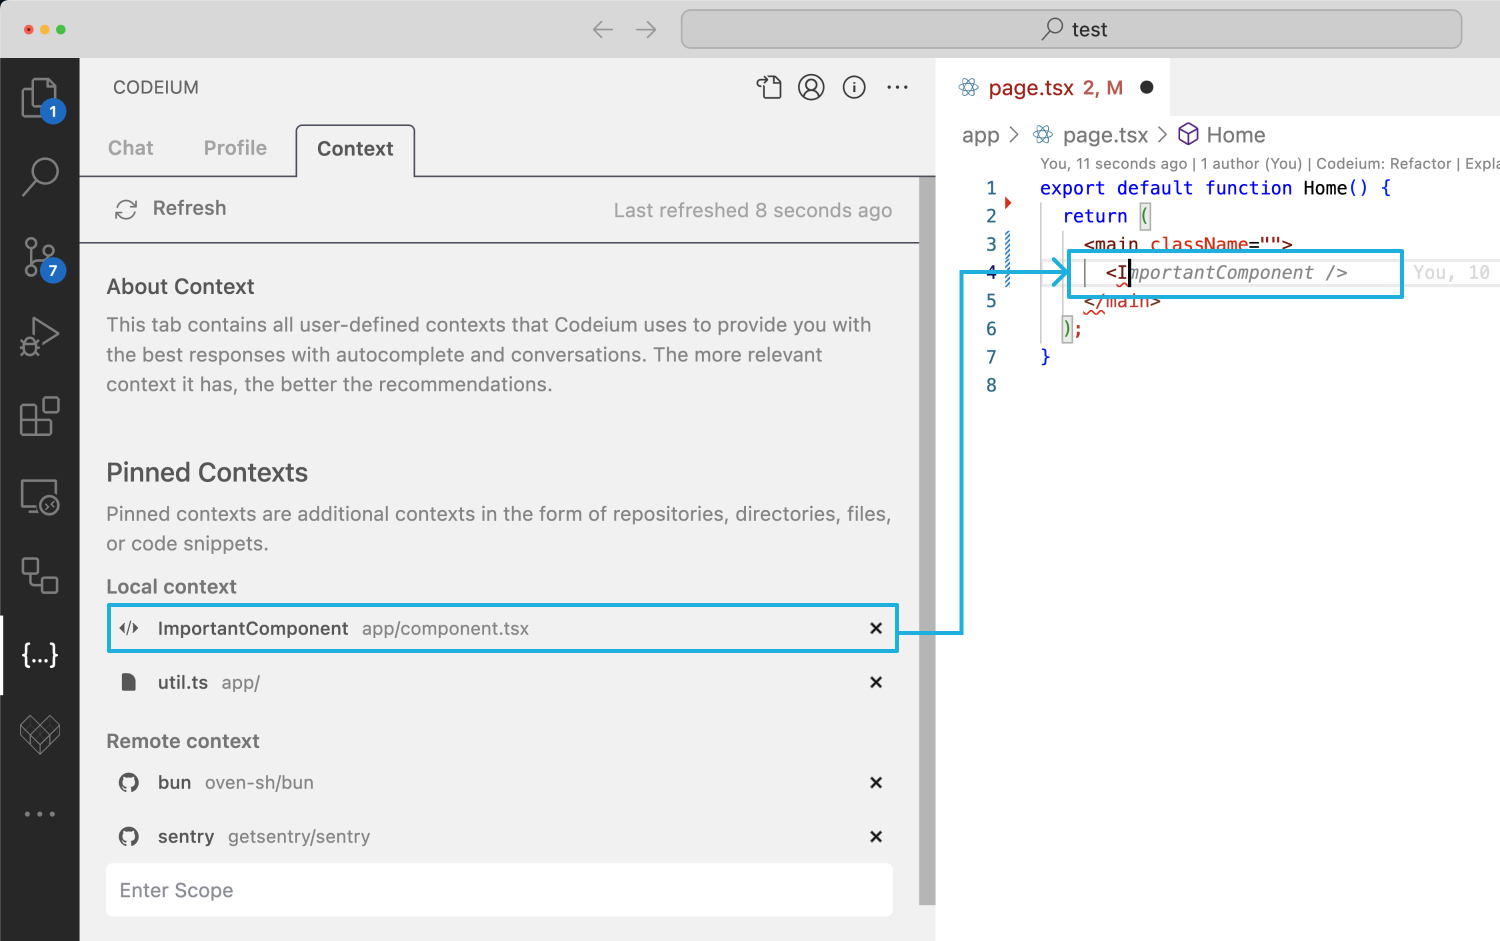Open the diamond-shaped icon view in activity bar
This screenshot has width=1500, height=941.
click(40, 734)
